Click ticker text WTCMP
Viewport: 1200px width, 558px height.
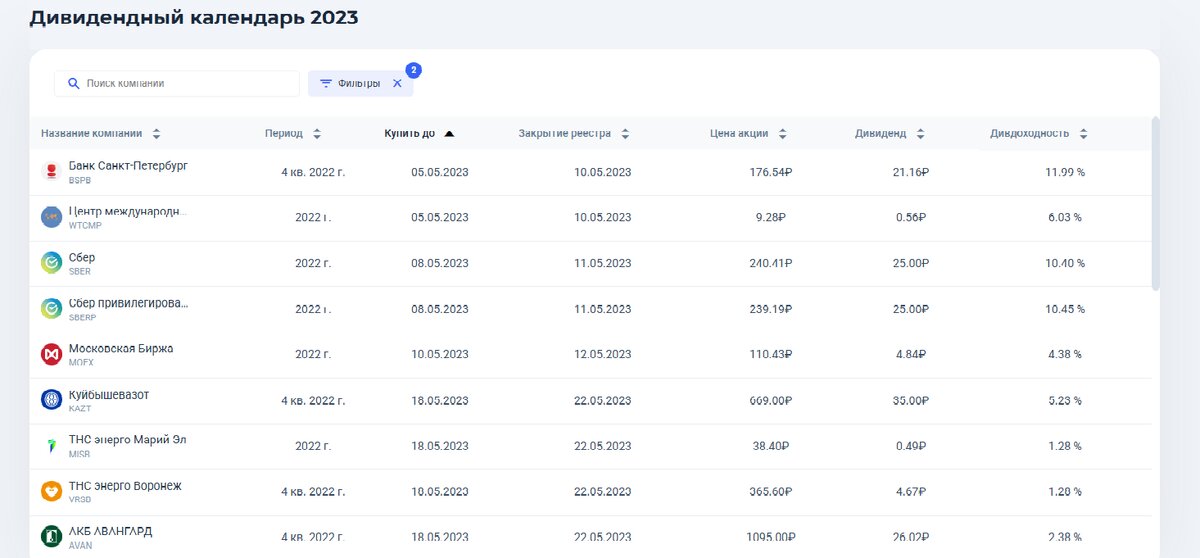point(85,226)
